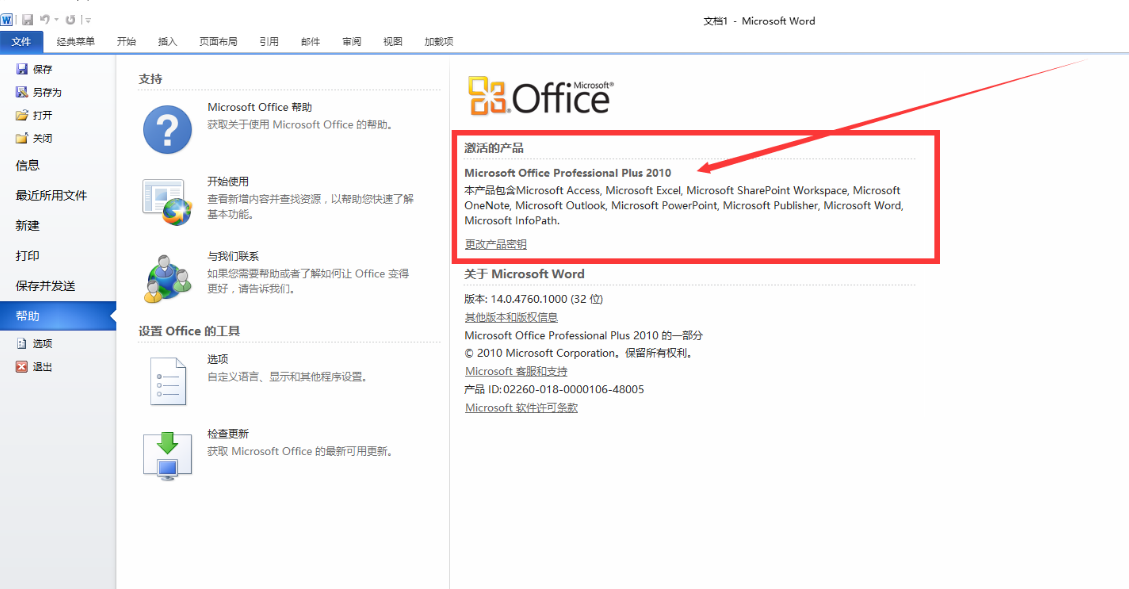Click the Word app icon in title bar

(6, 19)
